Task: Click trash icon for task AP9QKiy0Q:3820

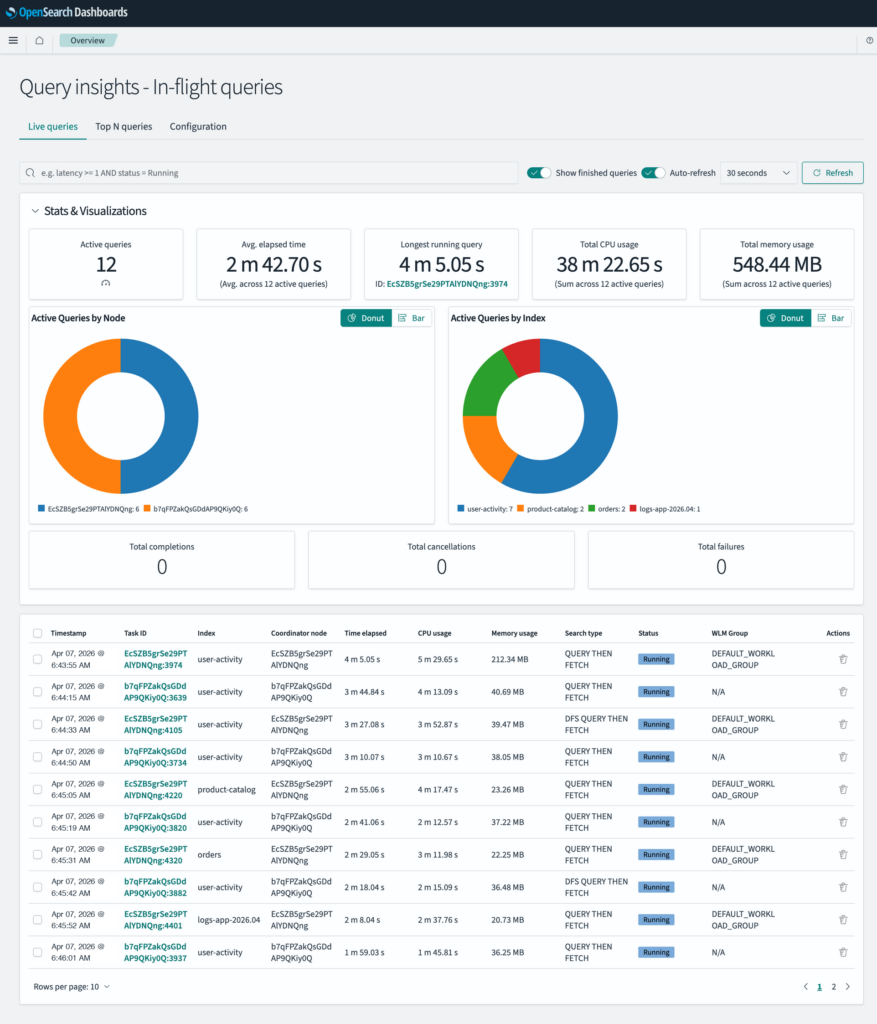Action: click(x=843, y=822)
